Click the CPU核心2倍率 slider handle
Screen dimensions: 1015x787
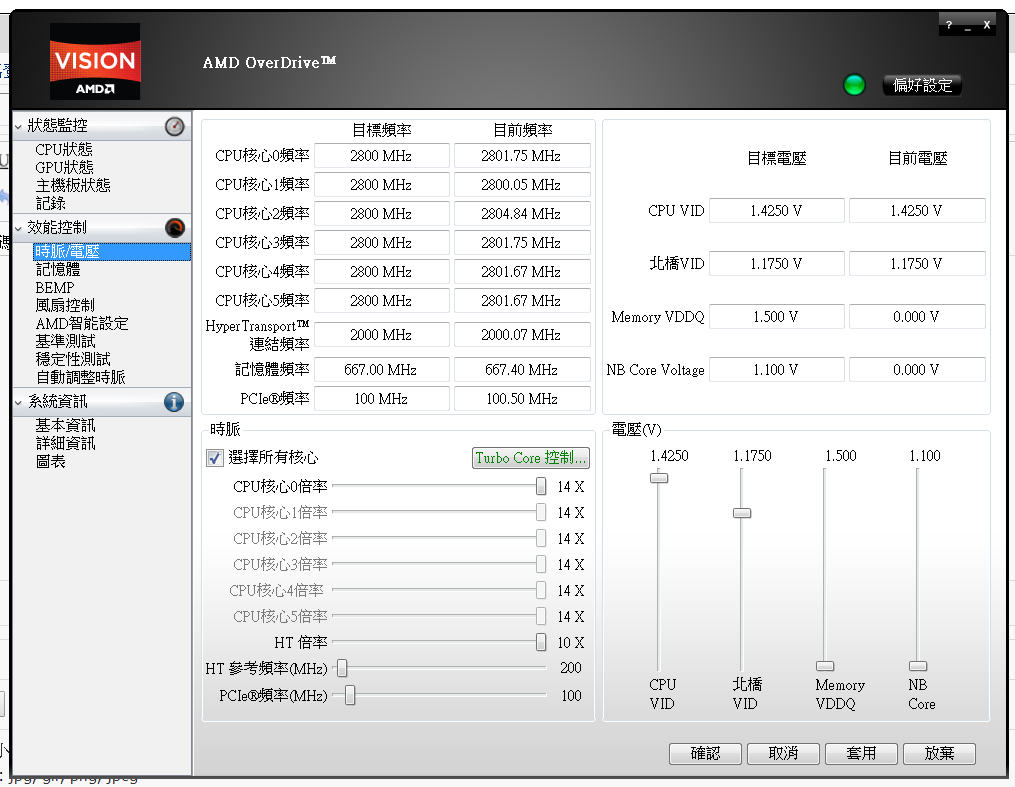click(541, 538)
